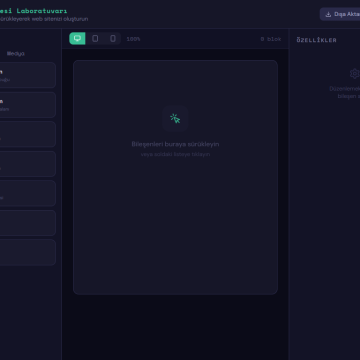Switch to mobile phone preview mode
The height and width of the screenshot is (360, 360).
tap(113, 39)
